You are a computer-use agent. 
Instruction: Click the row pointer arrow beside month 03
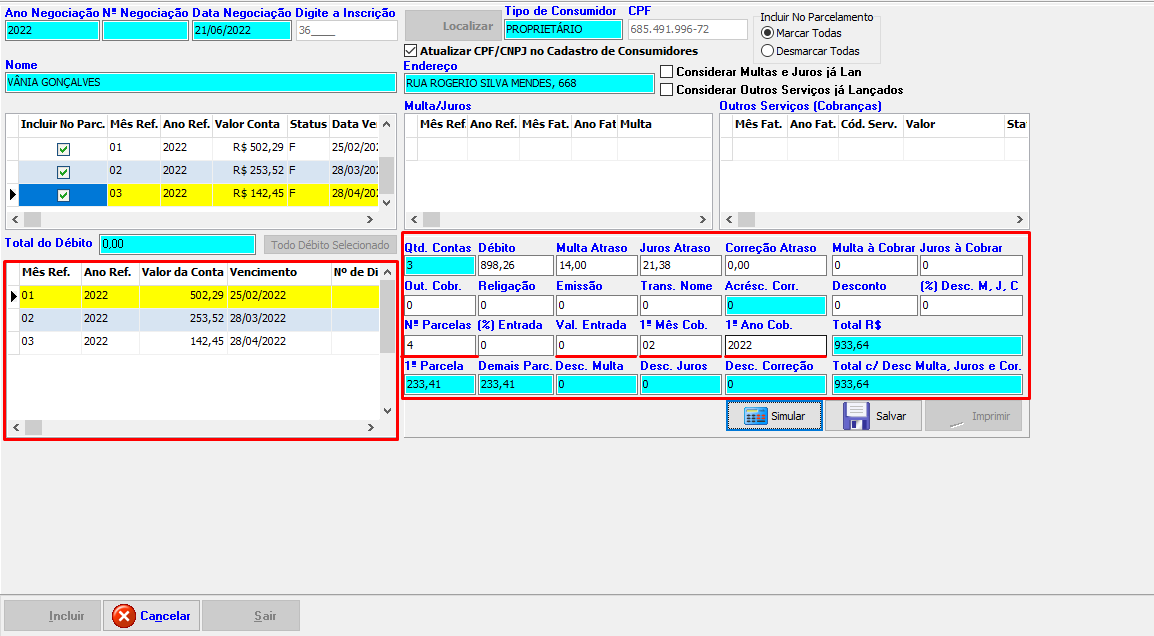[12, 195]
